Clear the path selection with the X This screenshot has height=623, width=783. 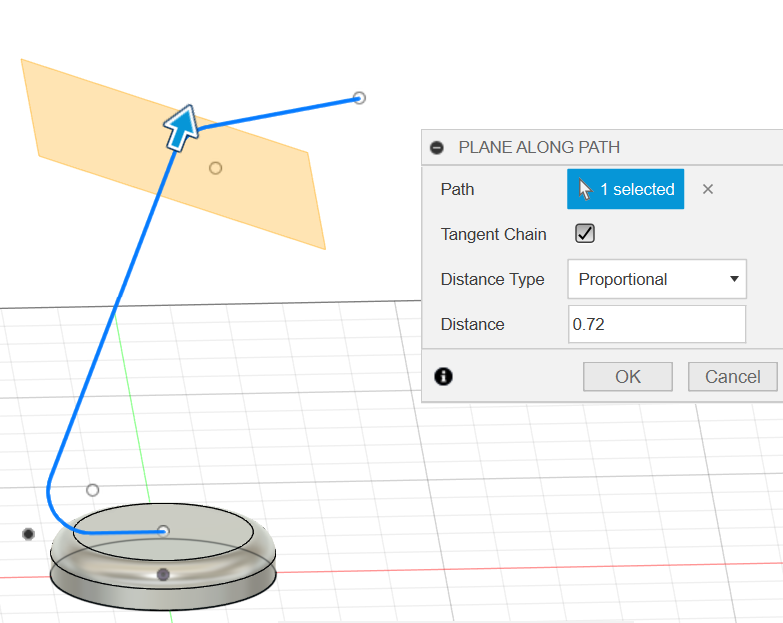click(708, 189)
